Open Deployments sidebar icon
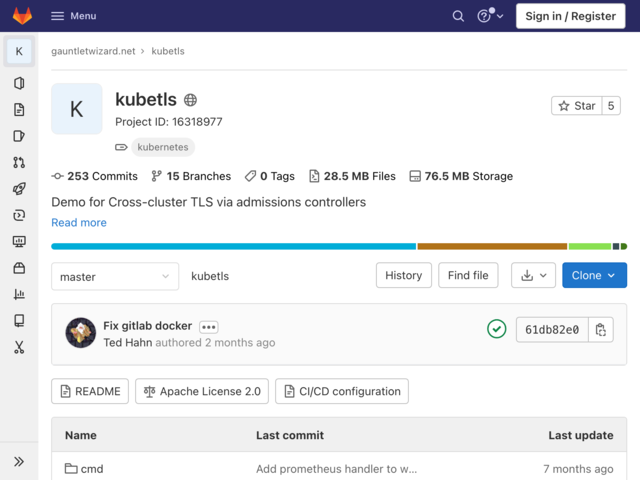The width and height of the screenshot is (640, 480). (19, 215)
